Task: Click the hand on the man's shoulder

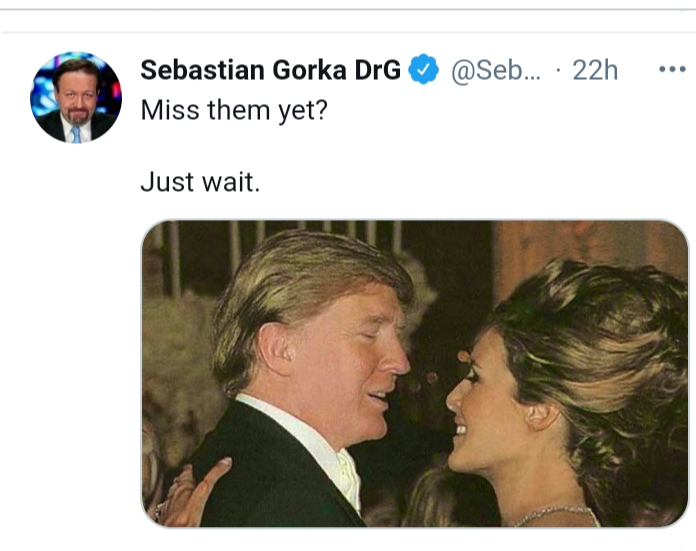Action: tap(192, 492)
